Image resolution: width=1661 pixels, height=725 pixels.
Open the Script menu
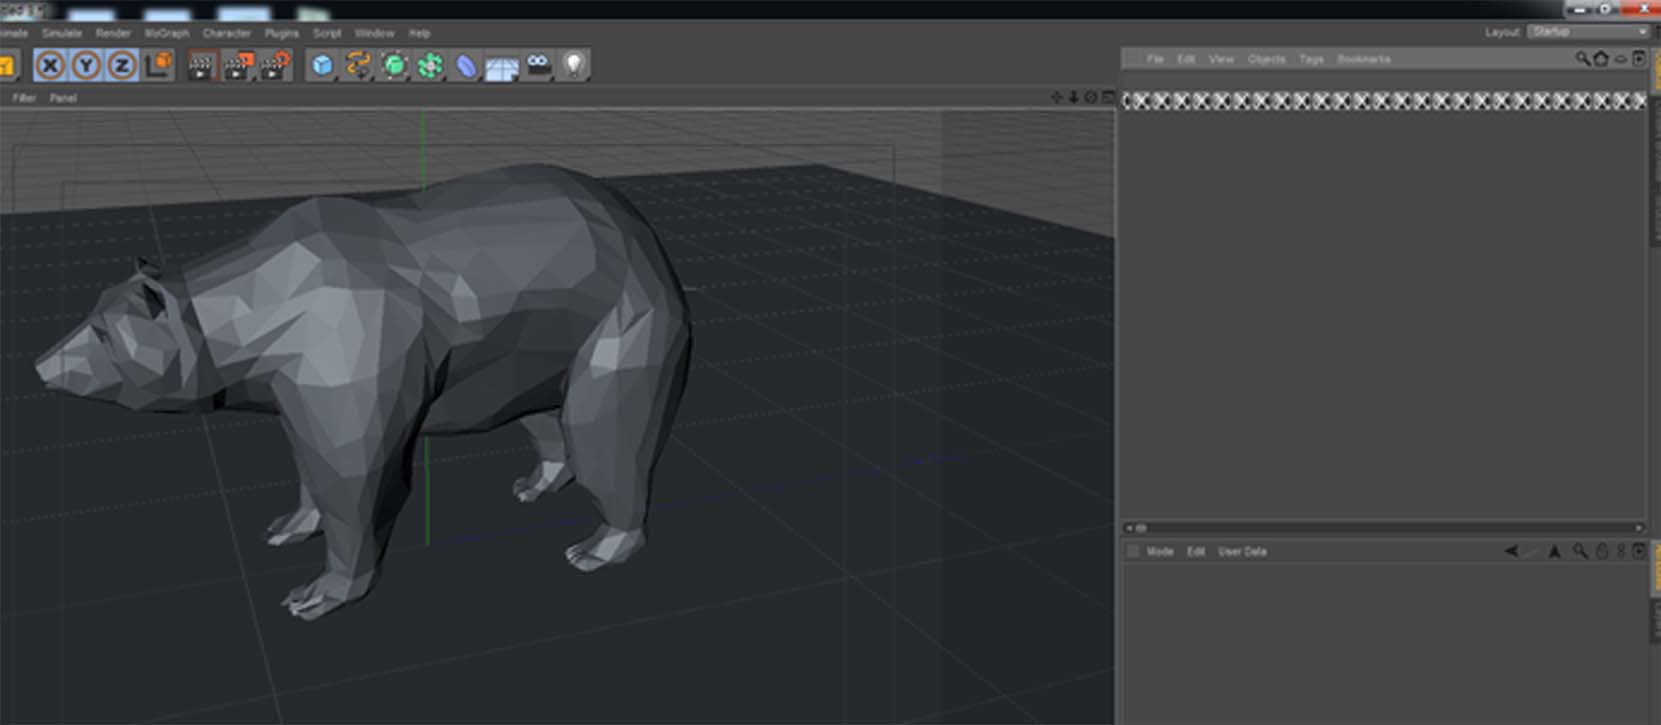pos(327,33)
